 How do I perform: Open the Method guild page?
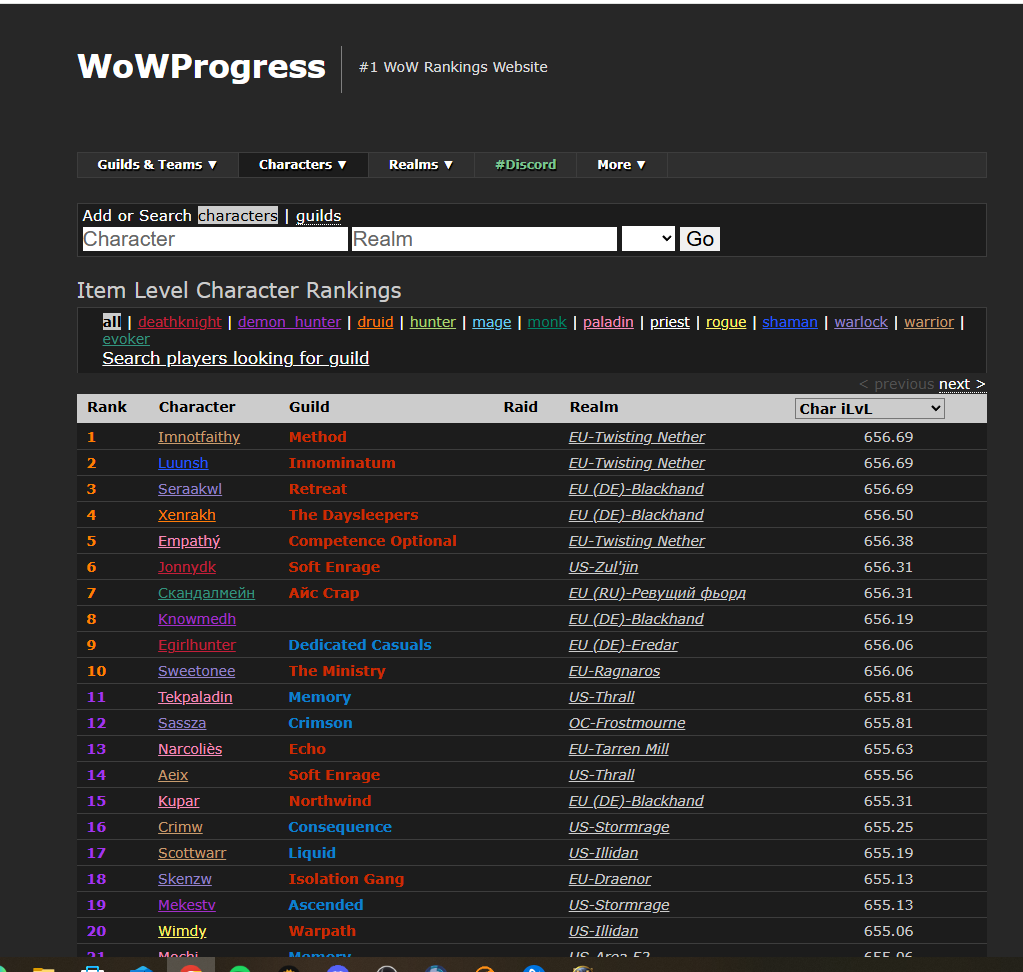318,437
